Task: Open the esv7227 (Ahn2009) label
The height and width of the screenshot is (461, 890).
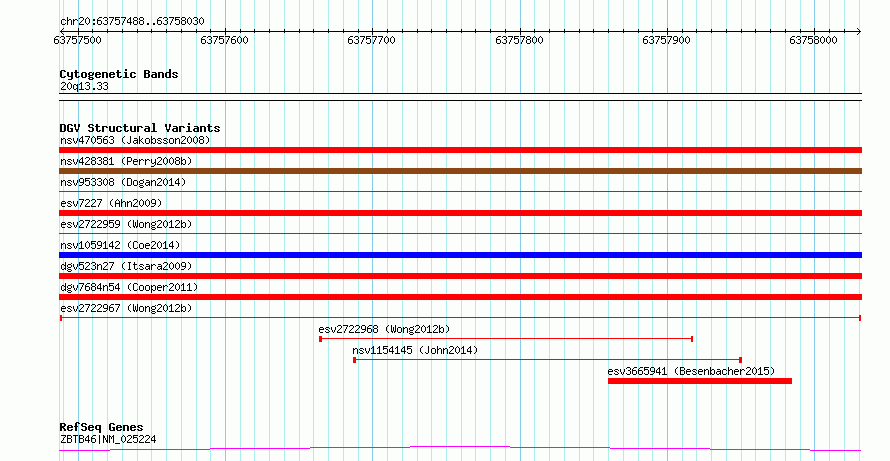Action: (111, 203)
